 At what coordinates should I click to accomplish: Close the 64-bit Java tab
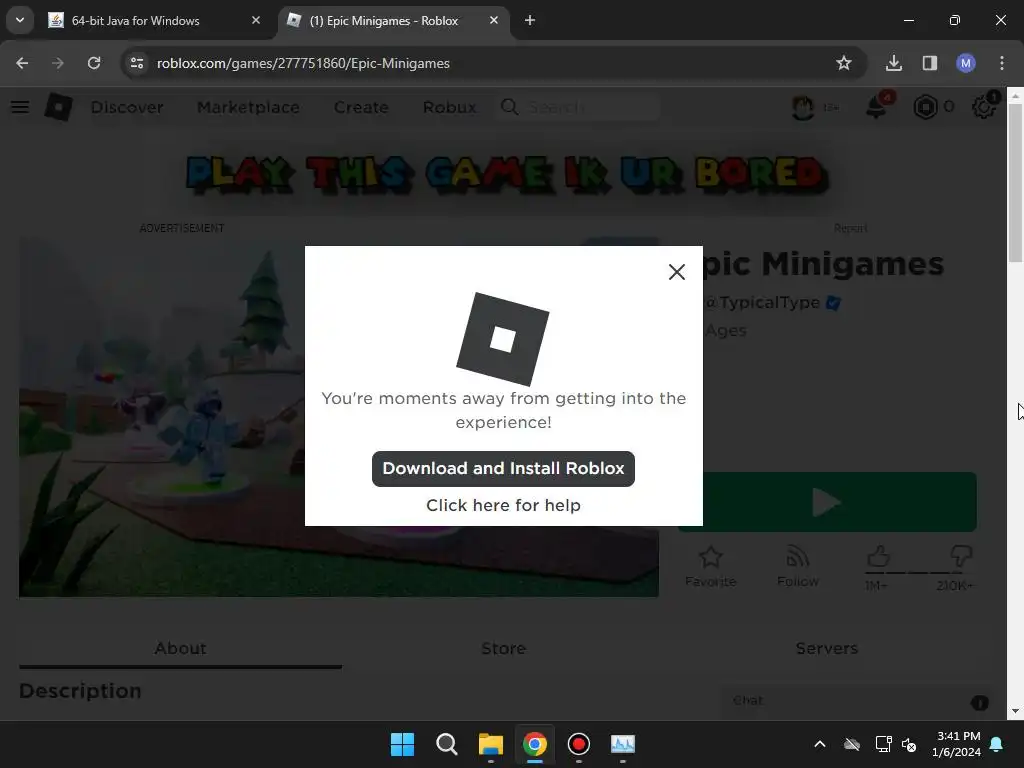tap(256, 20)
